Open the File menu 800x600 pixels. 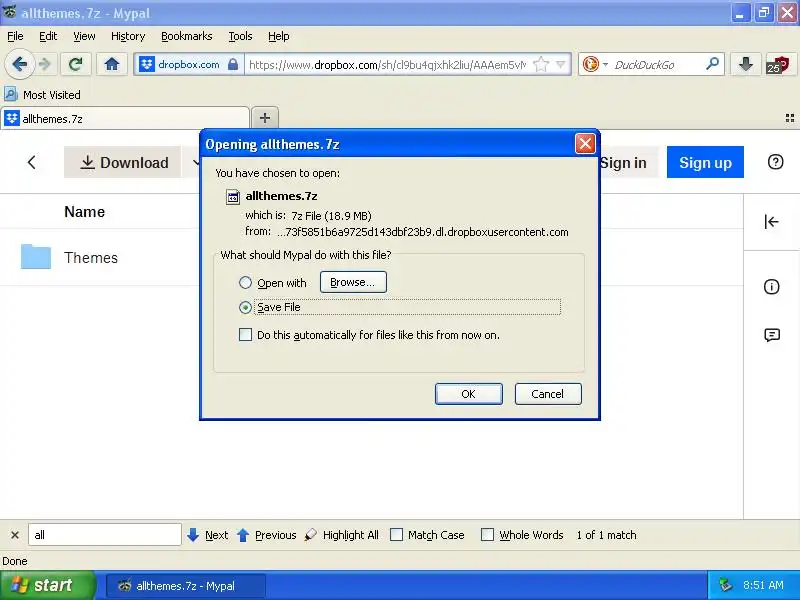pos(15,36)
